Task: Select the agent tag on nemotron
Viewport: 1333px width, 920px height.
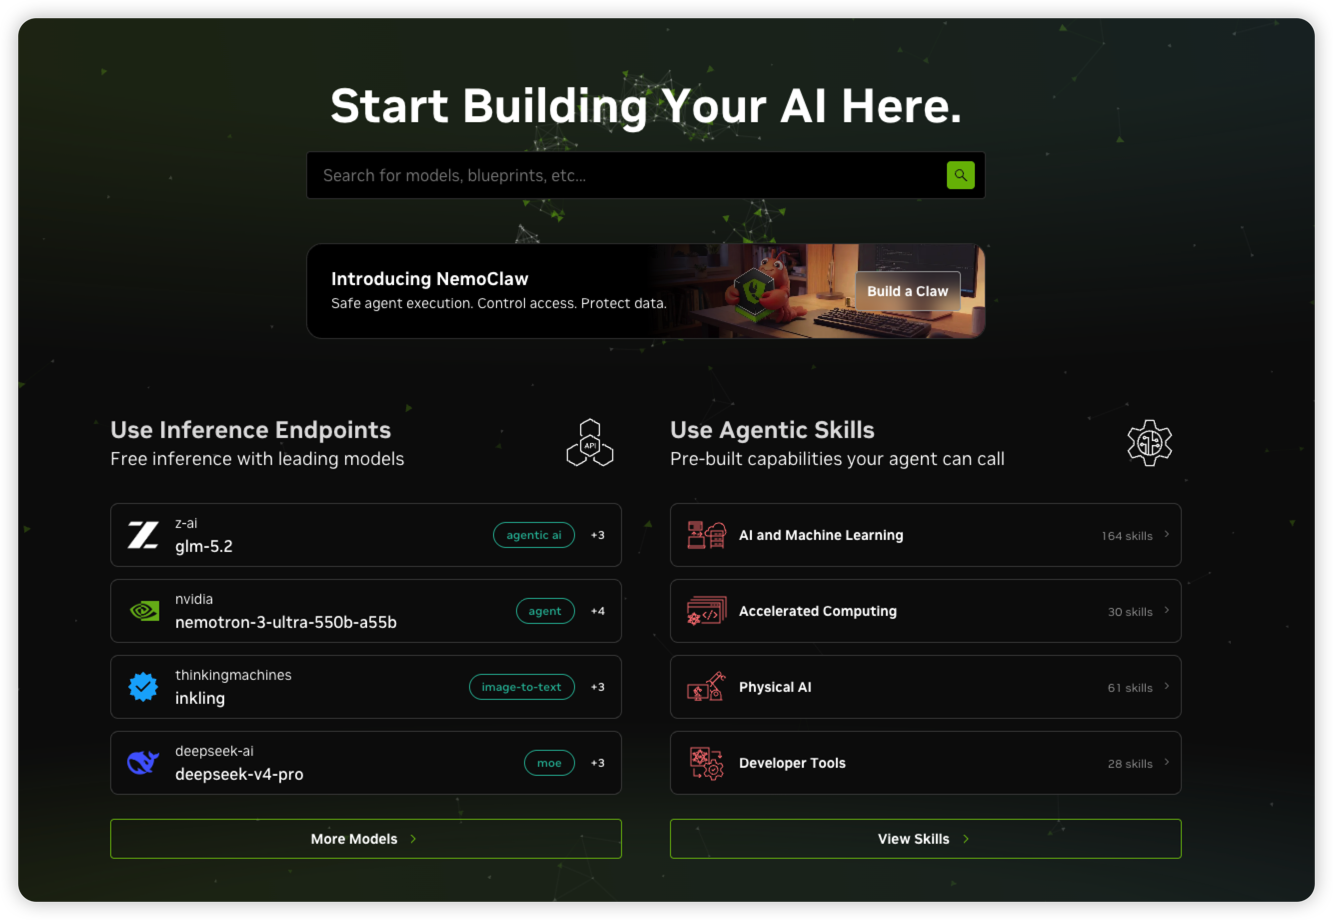Action: pyautogui.click(x=545, y=611)
